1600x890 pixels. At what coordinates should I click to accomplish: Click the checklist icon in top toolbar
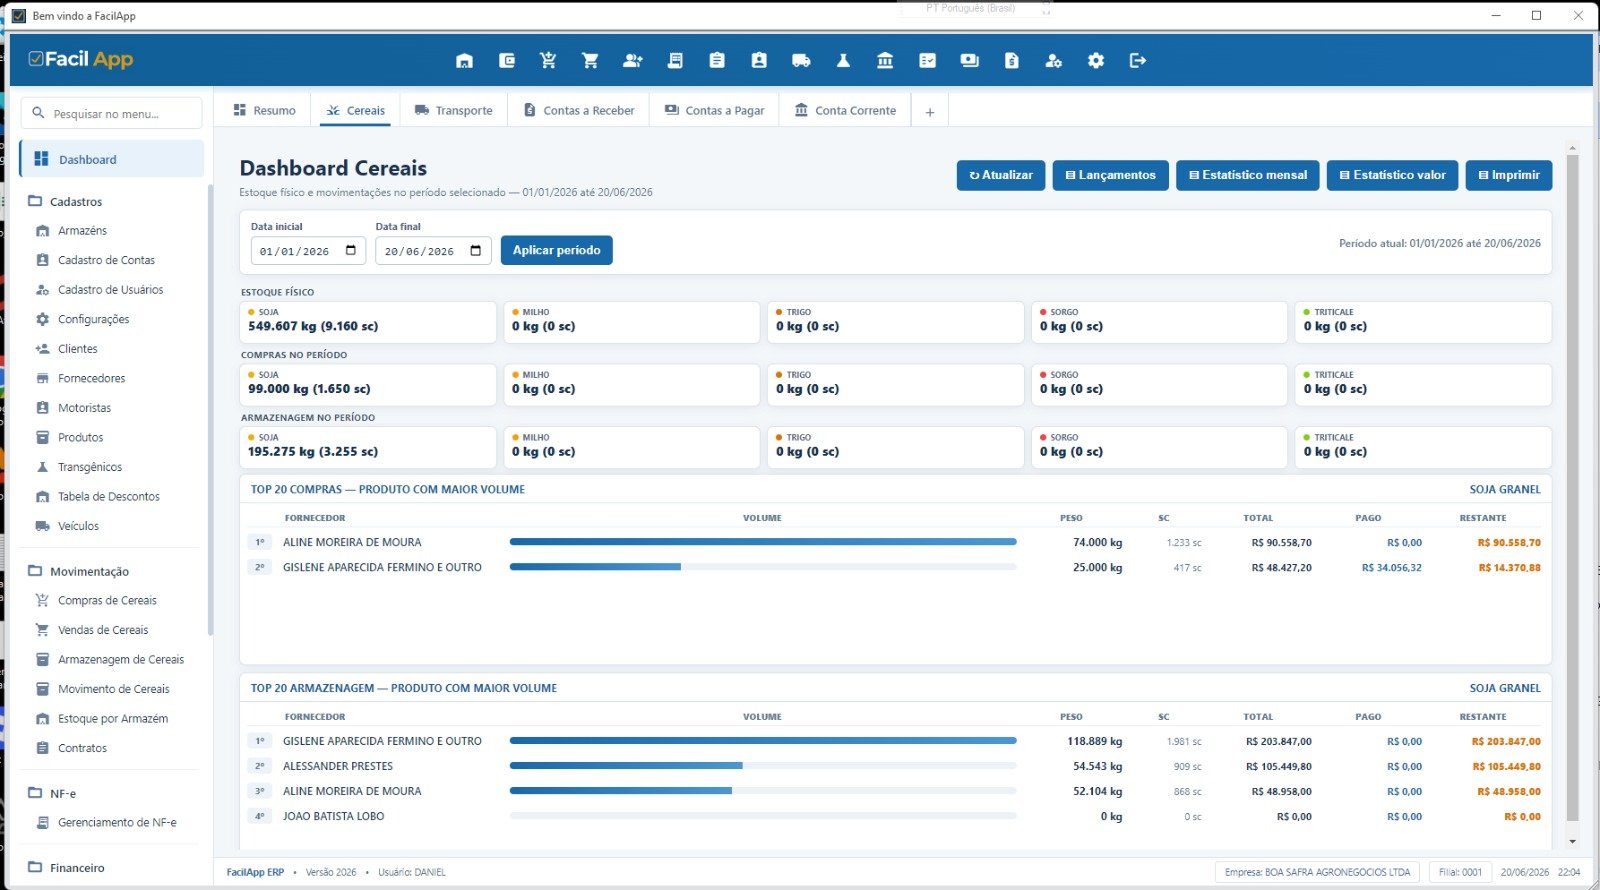pyautogui.click(x=928, y=61)
